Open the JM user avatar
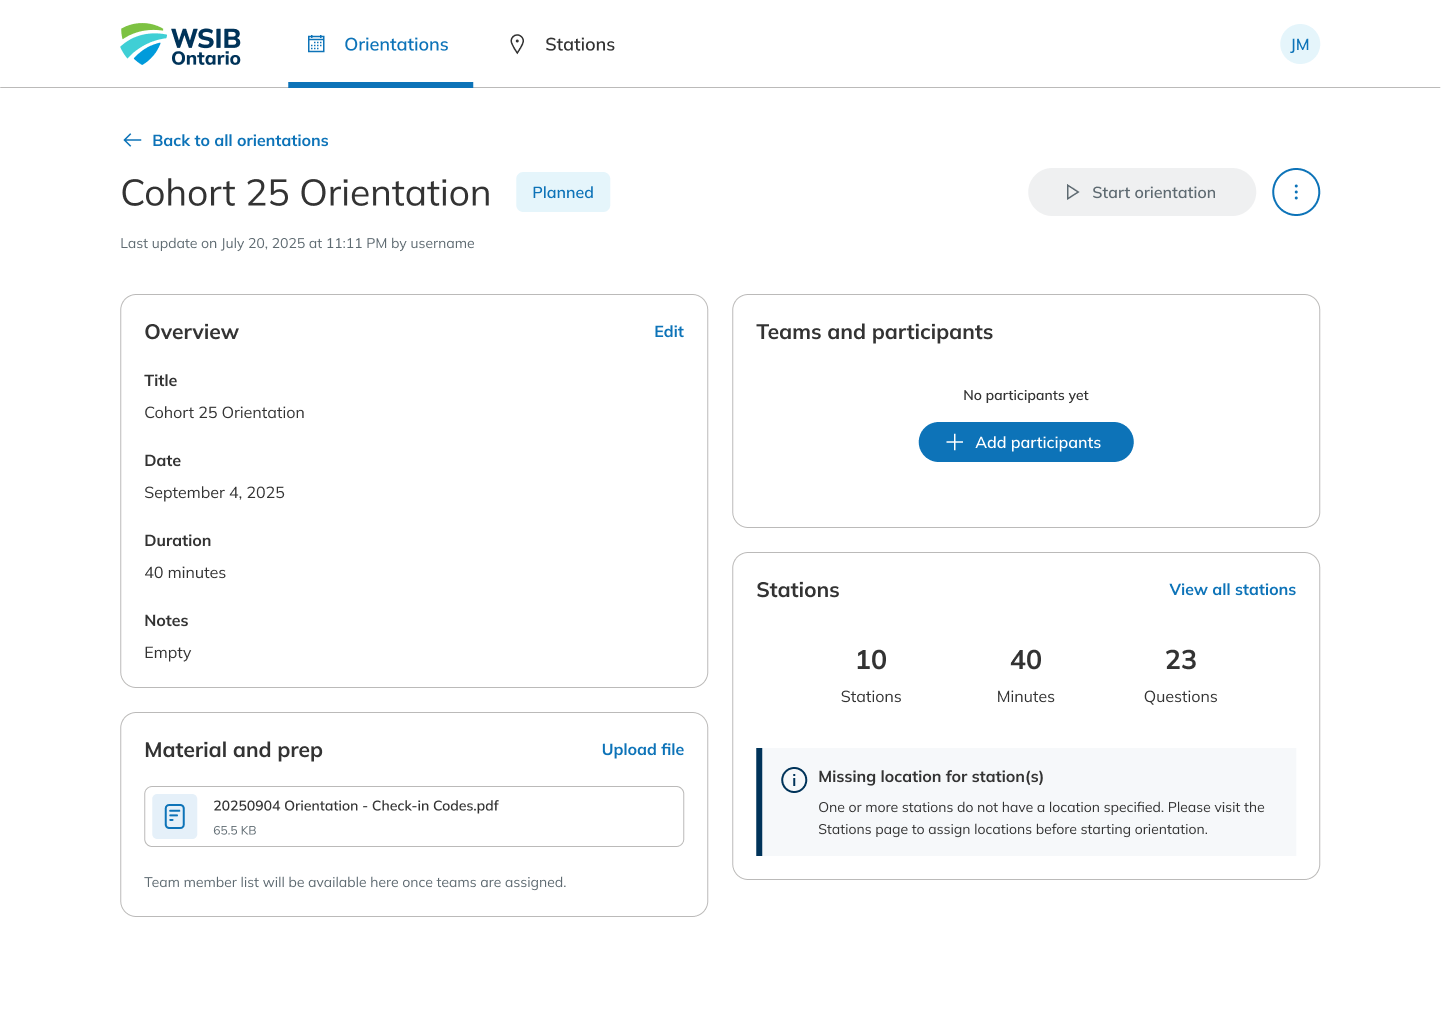This screenshot has width=1441, height=1024. [x=1299, y=44]
